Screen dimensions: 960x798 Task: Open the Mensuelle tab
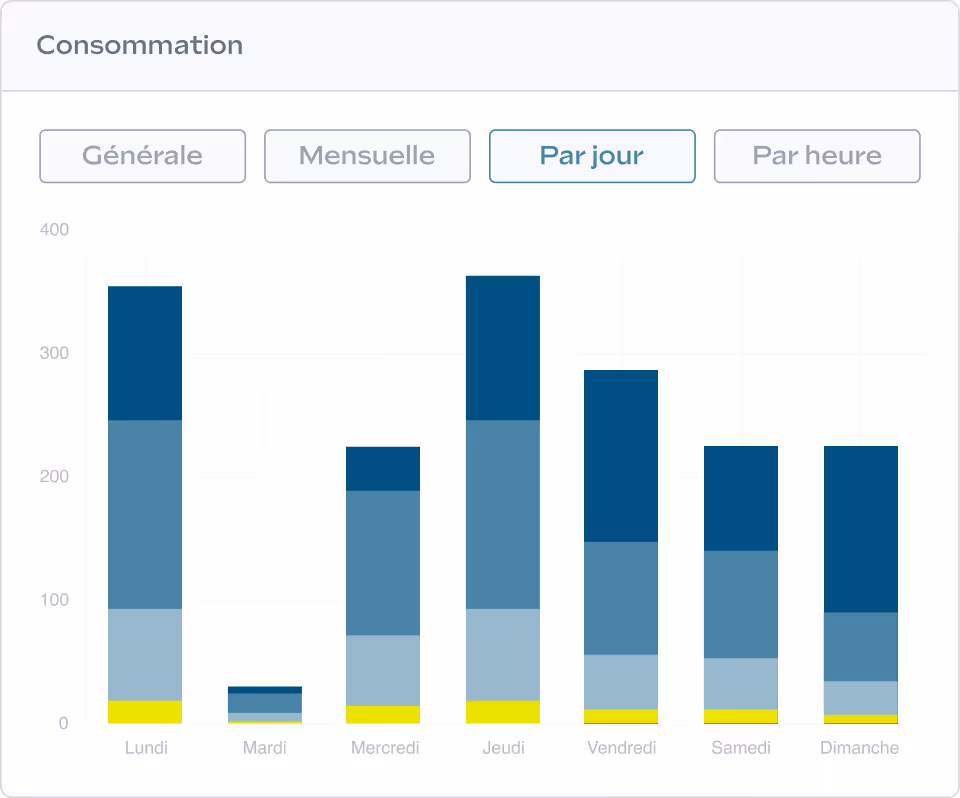tap(367, 156)
